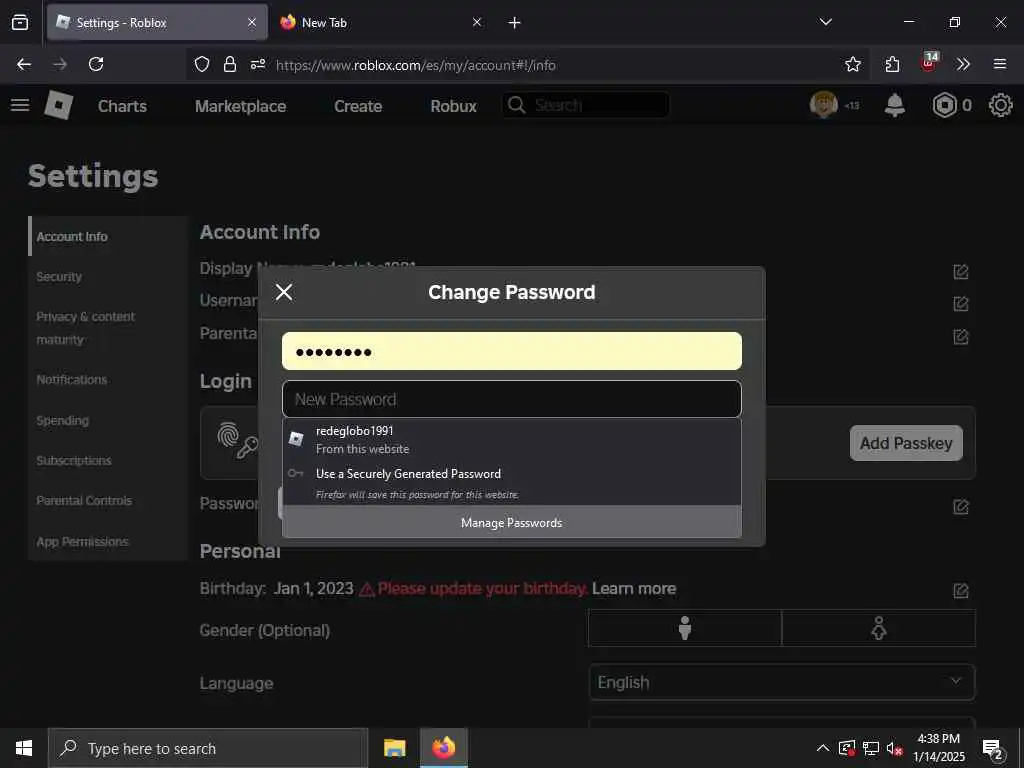This screenshot has height=768, width=1024.
Task: Close the New Tab tab
Action: point(477,22)
